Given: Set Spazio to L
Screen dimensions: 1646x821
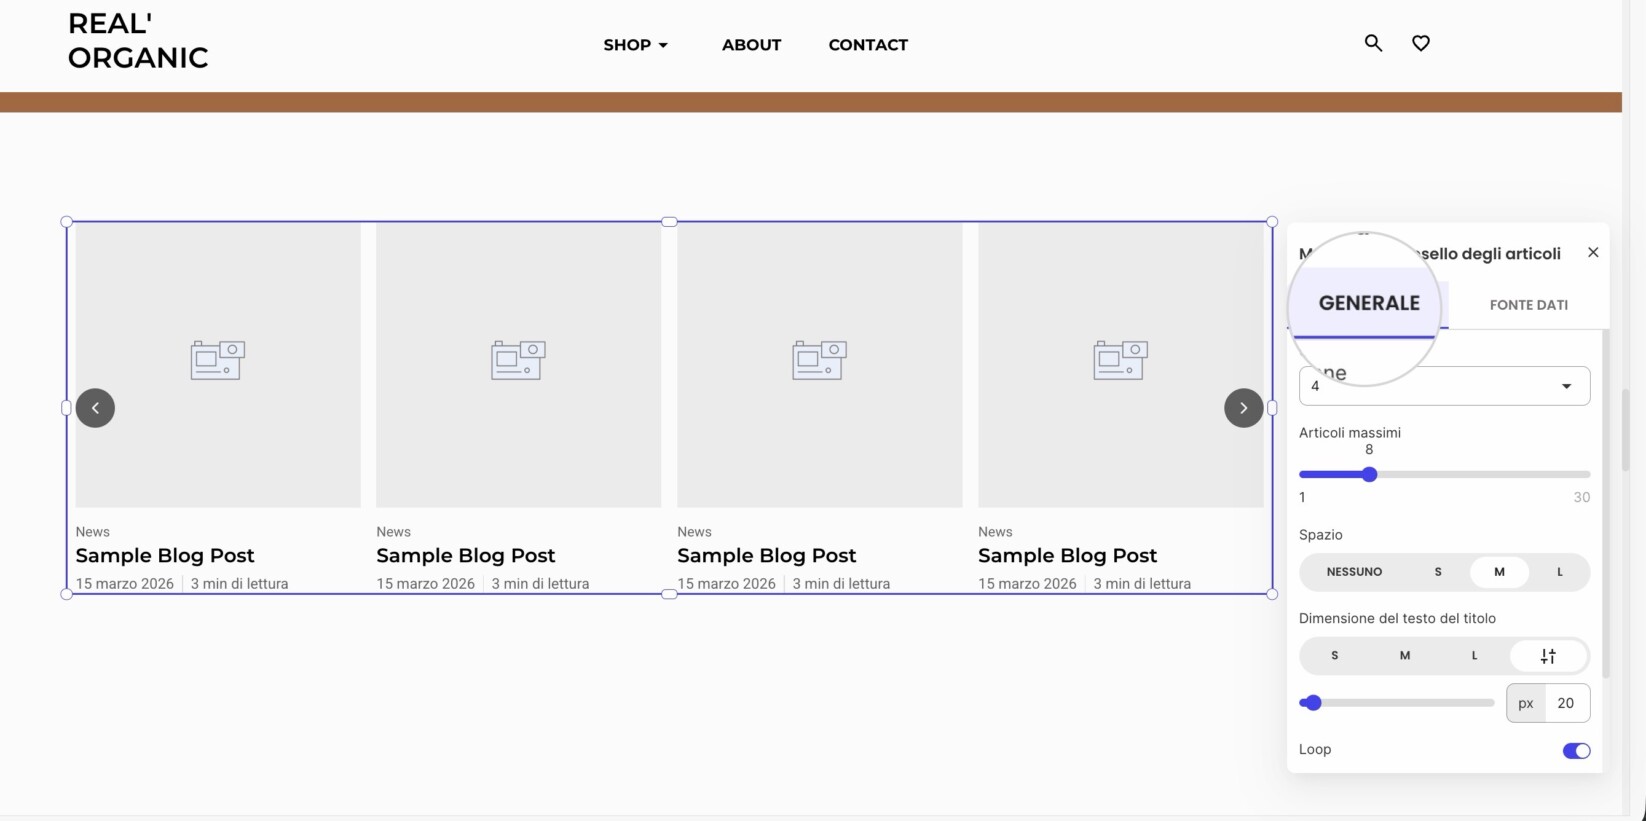Looking at the screenshot, I should coord(1559,572).
